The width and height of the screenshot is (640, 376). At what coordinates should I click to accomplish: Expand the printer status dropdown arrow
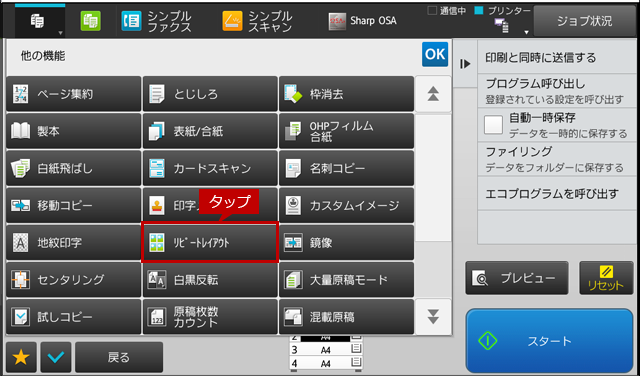[x=527, y=32]
